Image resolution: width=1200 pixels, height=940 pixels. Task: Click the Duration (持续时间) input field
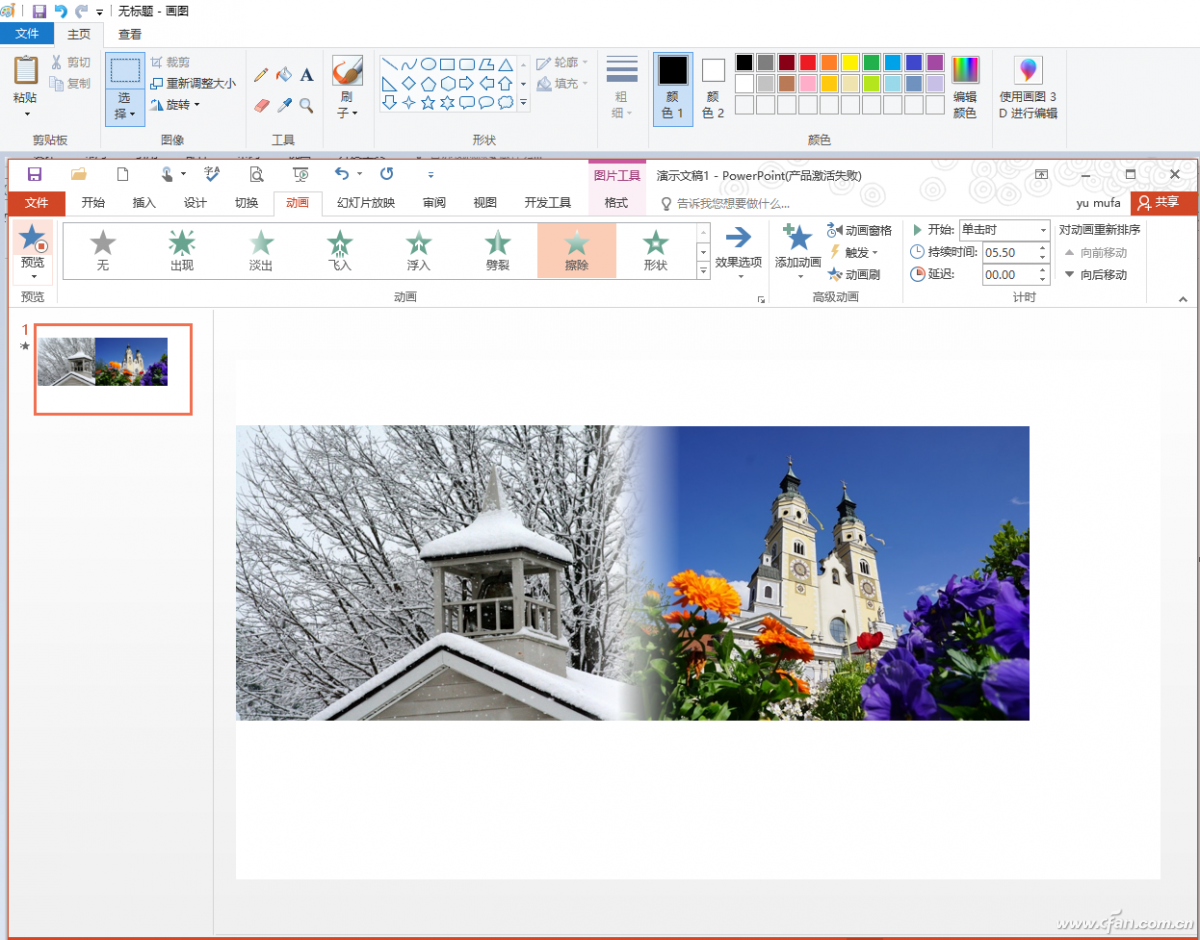pyautogui.click(x=1015, y=252)
